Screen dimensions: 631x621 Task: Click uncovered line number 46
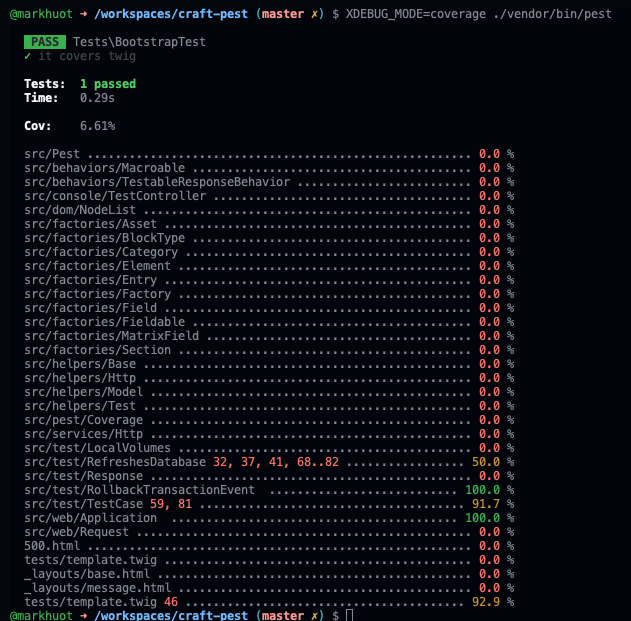(171, 602)
